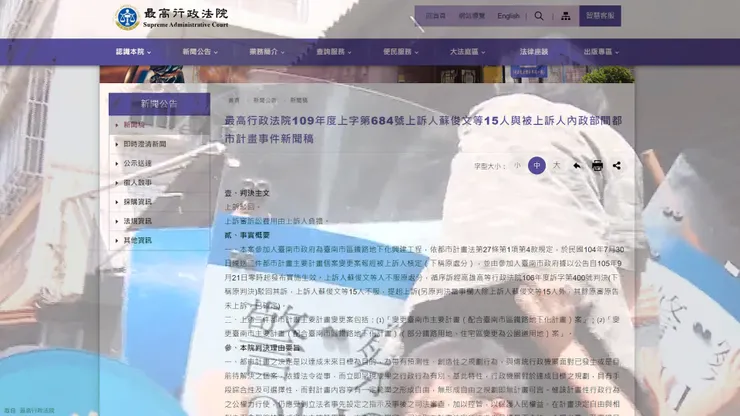Image resolution: width=740 pixels, height=416 pixels.
Task: Click the 首頁 breadcrumb link
Action: point(234,101)
